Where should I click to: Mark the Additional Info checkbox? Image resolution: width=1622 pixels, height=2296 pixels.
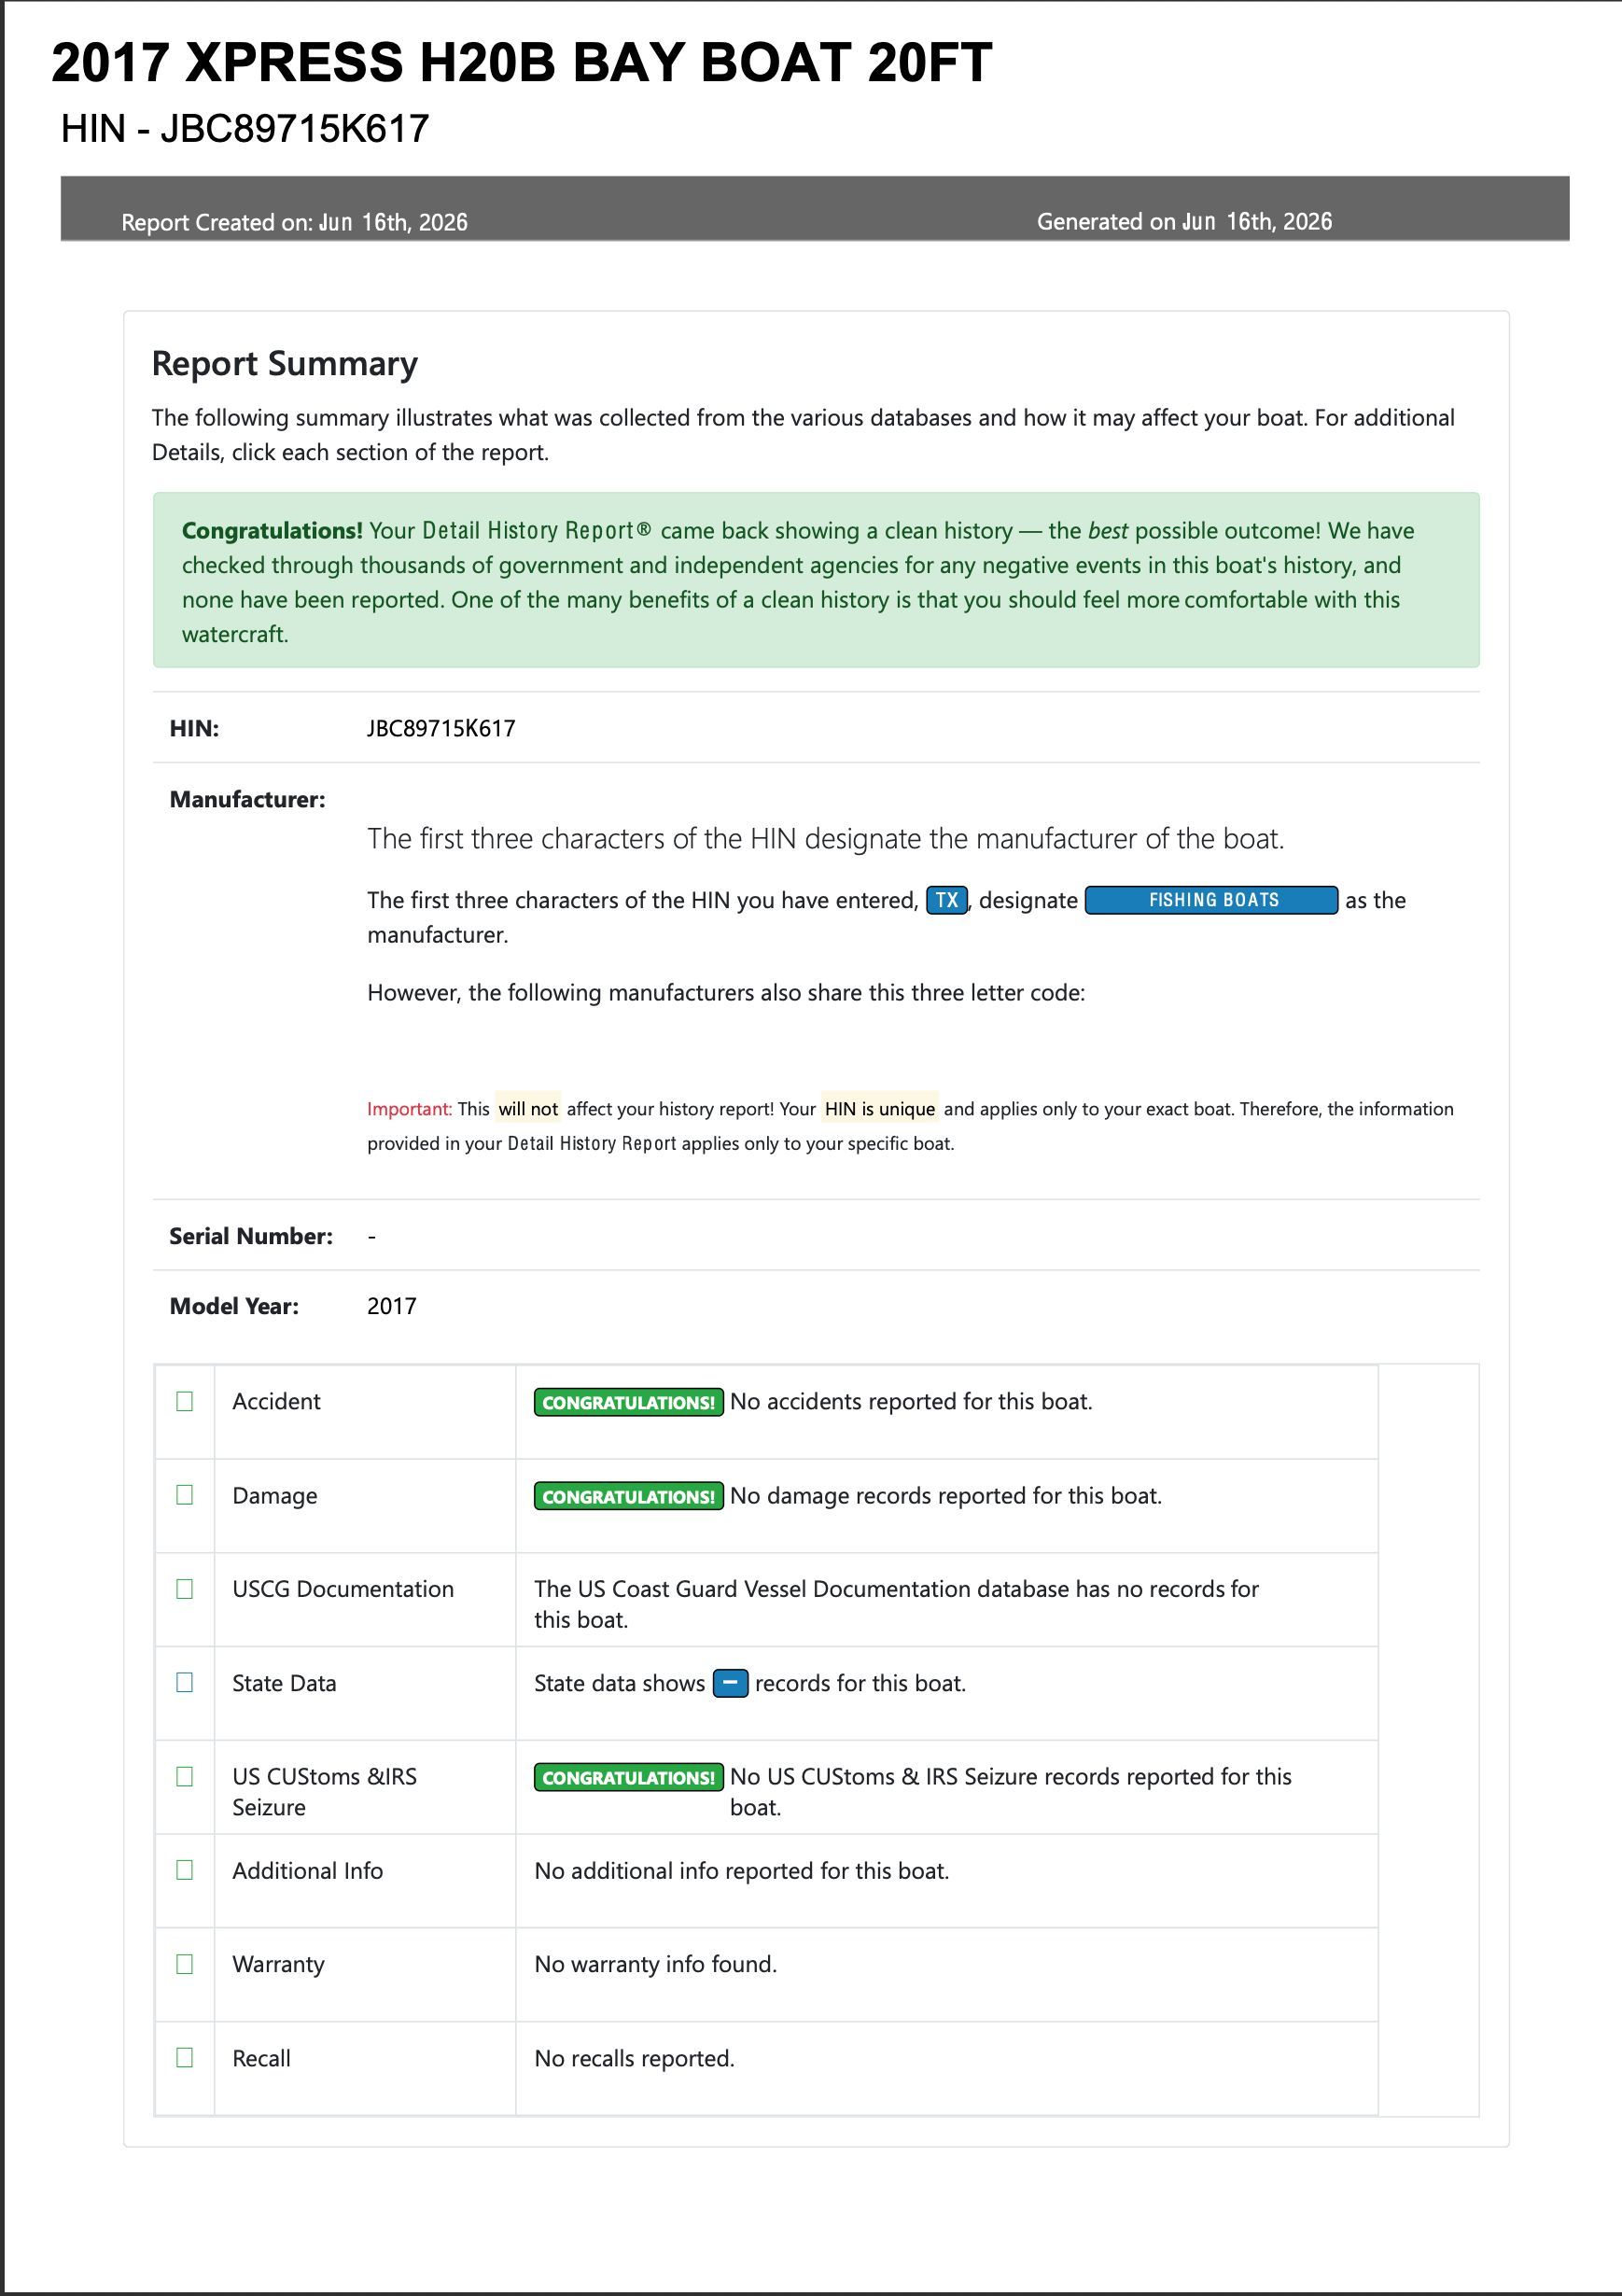(184, 1869)
